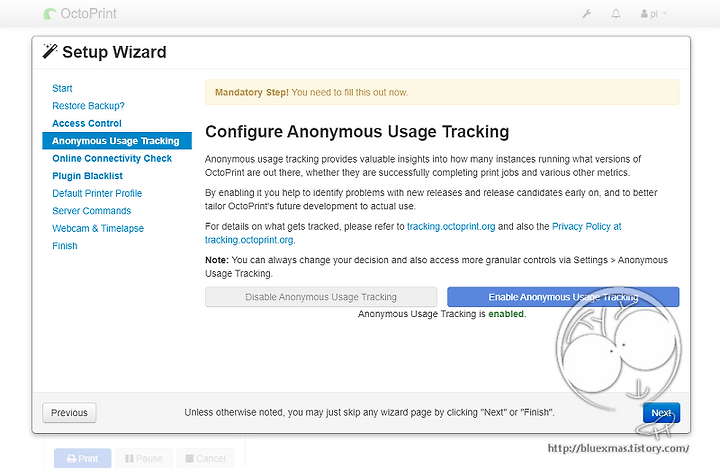Go to Default Printer Profile step
The height and width of the screenshot is (468, 720).
(97, 193)
